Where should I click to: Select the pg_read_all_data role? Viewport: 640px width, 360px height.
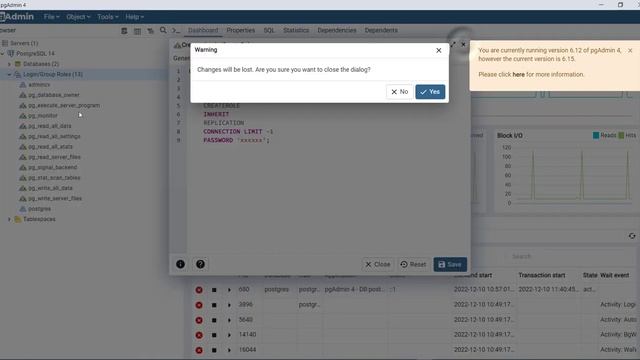(x=49, y=126)
